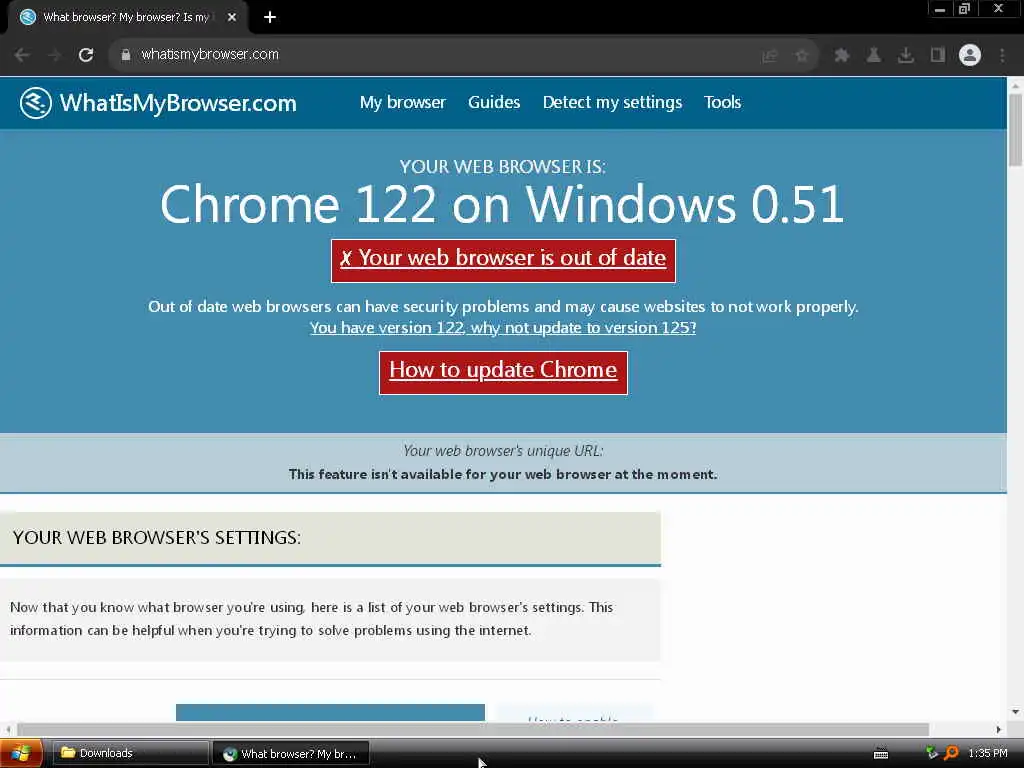Open Detect my settings menu
This screenshot has width=1024, height=768.
click(x=613, y=103)
